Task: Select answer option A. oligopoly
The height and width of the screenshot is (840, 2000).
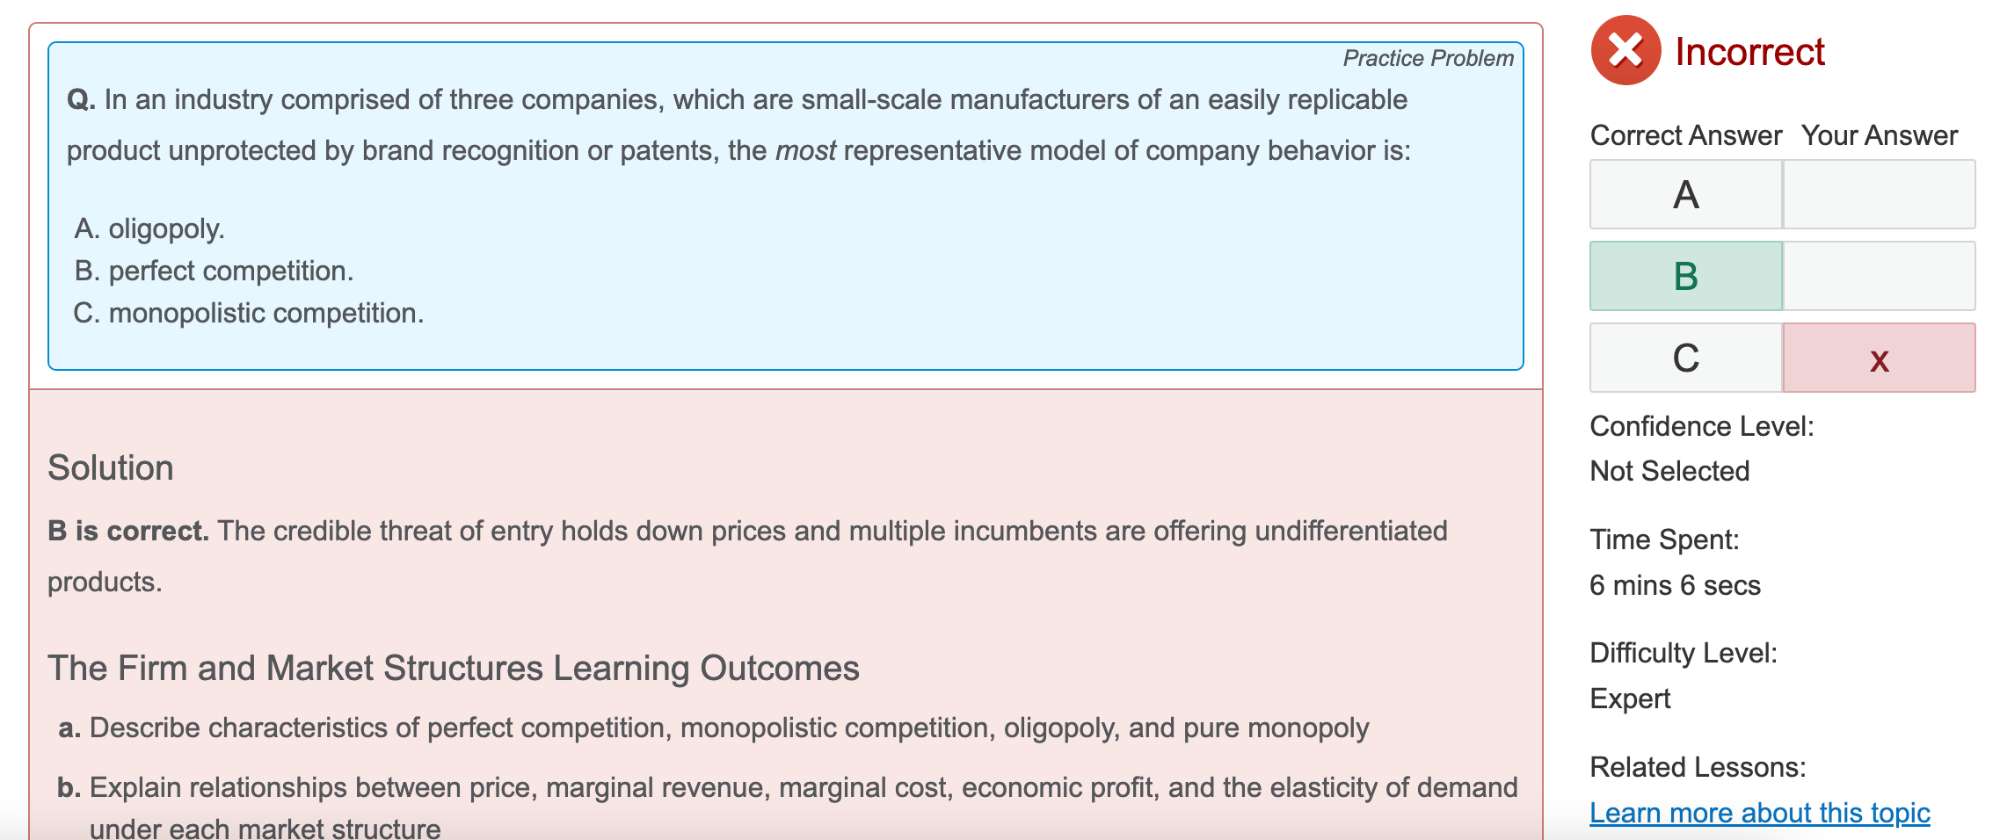Action: click(x=149, y=229)
